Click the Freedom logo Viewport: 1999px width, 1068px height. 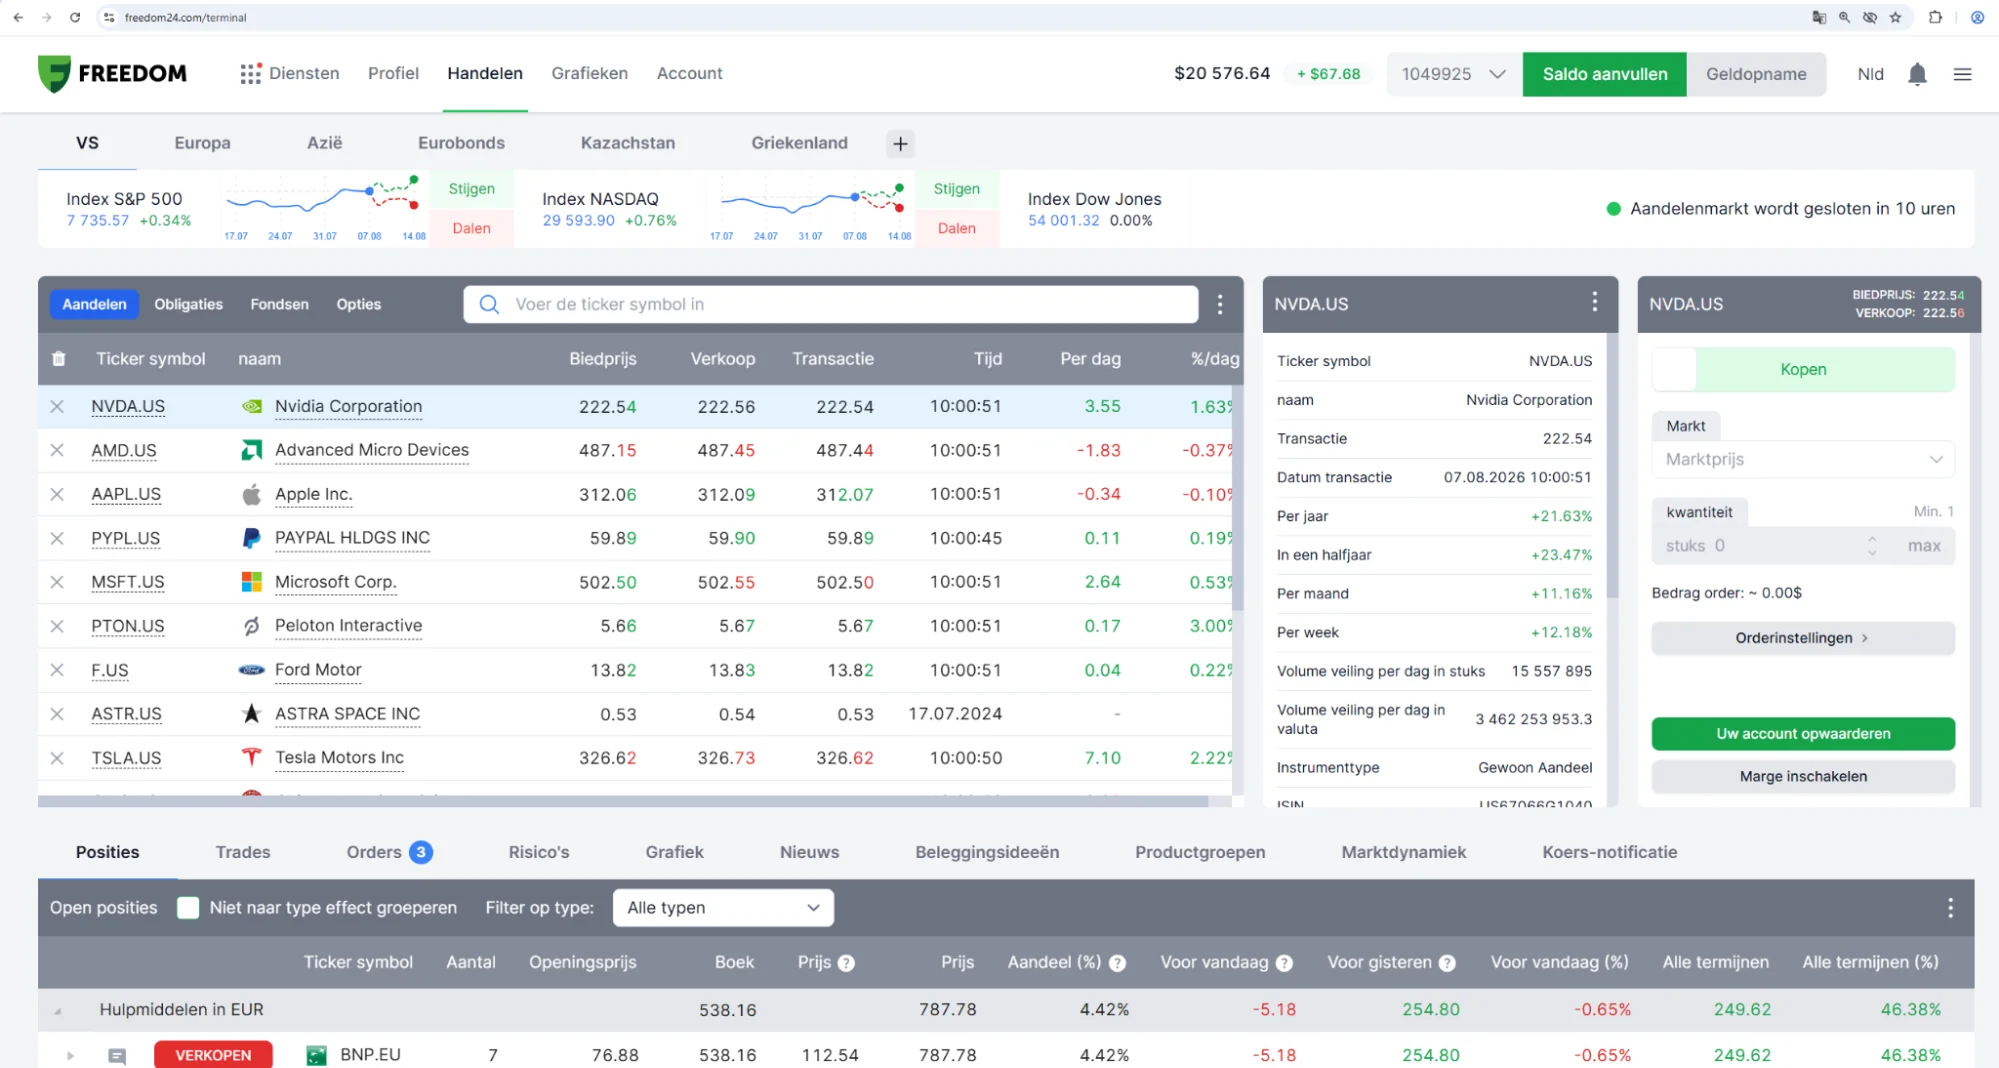112,73
